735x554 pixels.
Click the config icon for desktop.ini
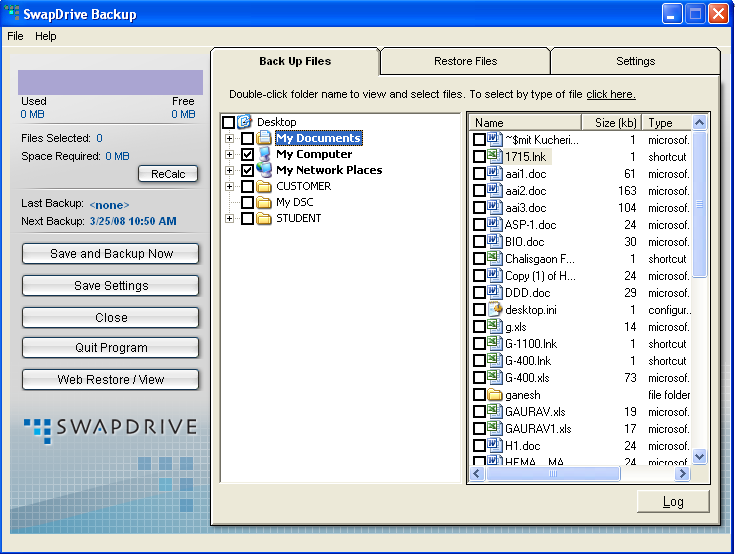coord(495,309)
